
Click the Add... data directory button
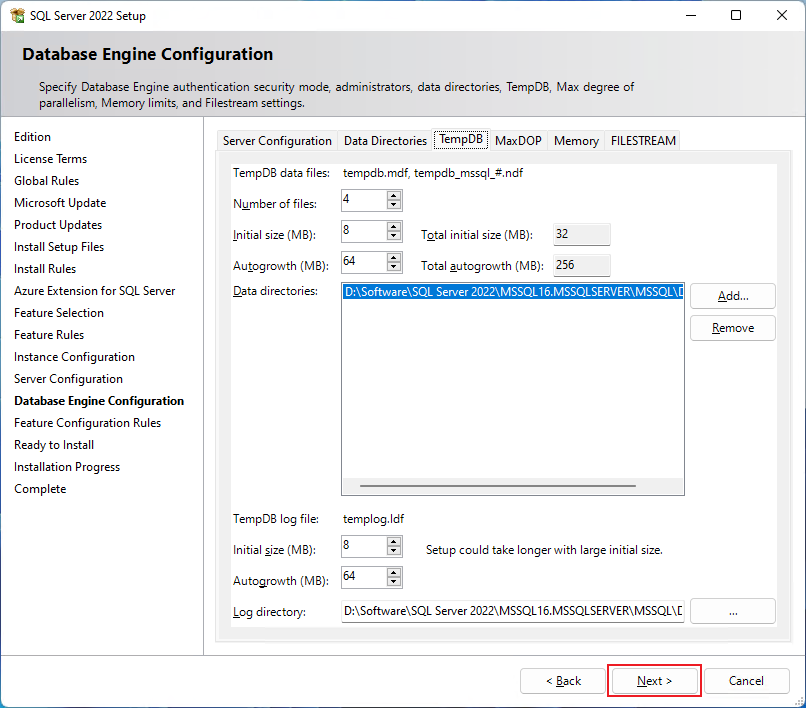pos(732,296)
